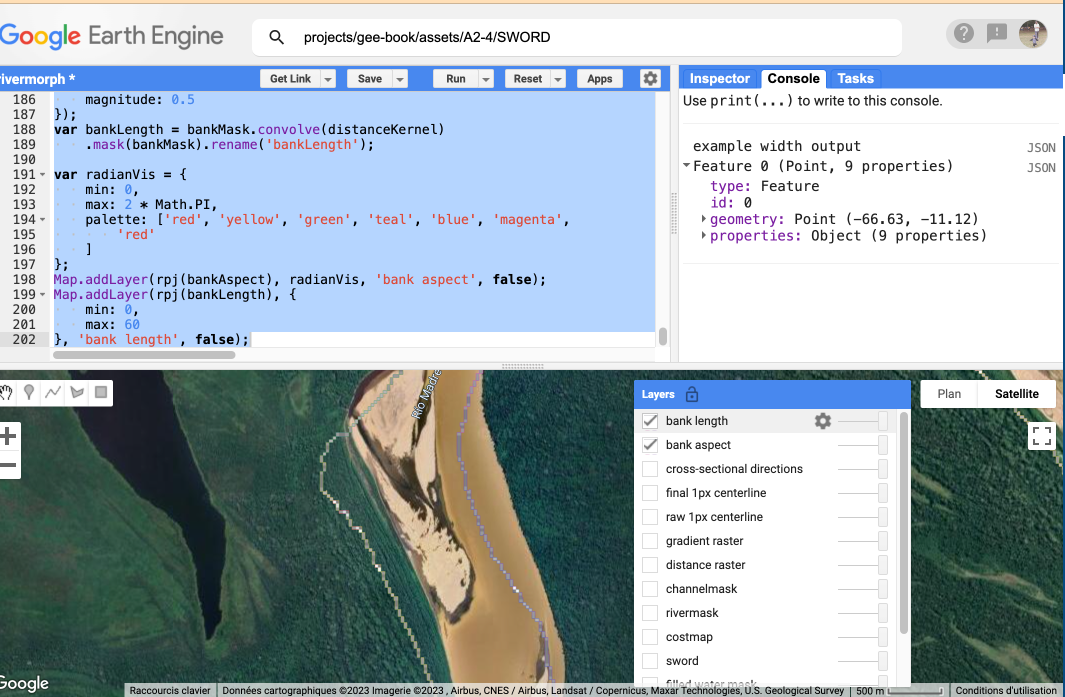Select the hand pan tool on map
The image size is (1065, 697).
click(8, 393)
